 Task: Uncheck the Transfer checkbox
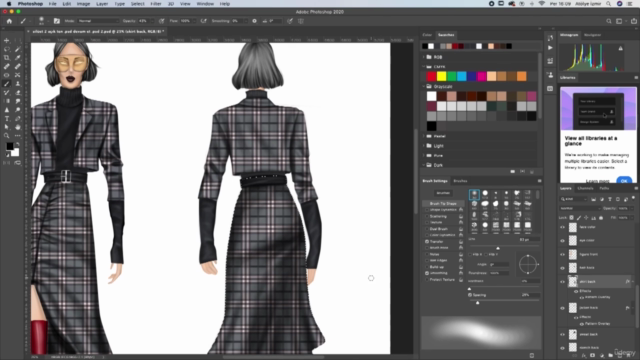tap(427, 242)
